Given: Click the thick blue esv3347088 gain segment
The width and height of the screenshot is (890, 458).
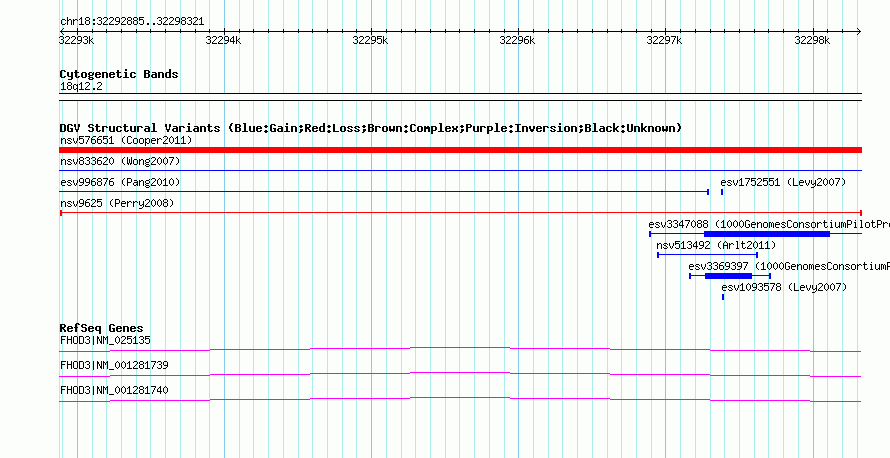Looking at the screenshot, I should (767, 234).
